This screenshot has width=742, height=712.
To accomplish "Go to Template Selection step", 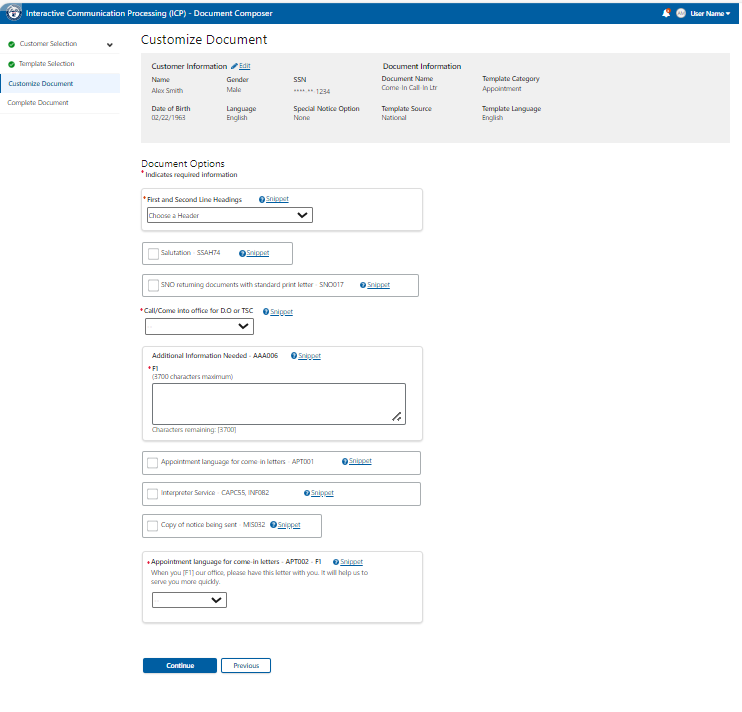I will click(x=46, y=64).
